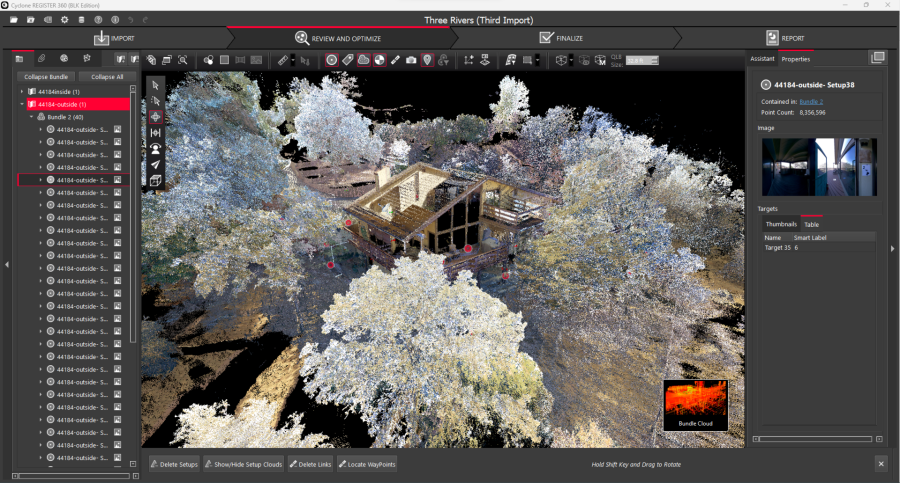900x483 pixels.
Task: Open the settings gear icon
Action: pyautogui.click(x=65, y=20)
